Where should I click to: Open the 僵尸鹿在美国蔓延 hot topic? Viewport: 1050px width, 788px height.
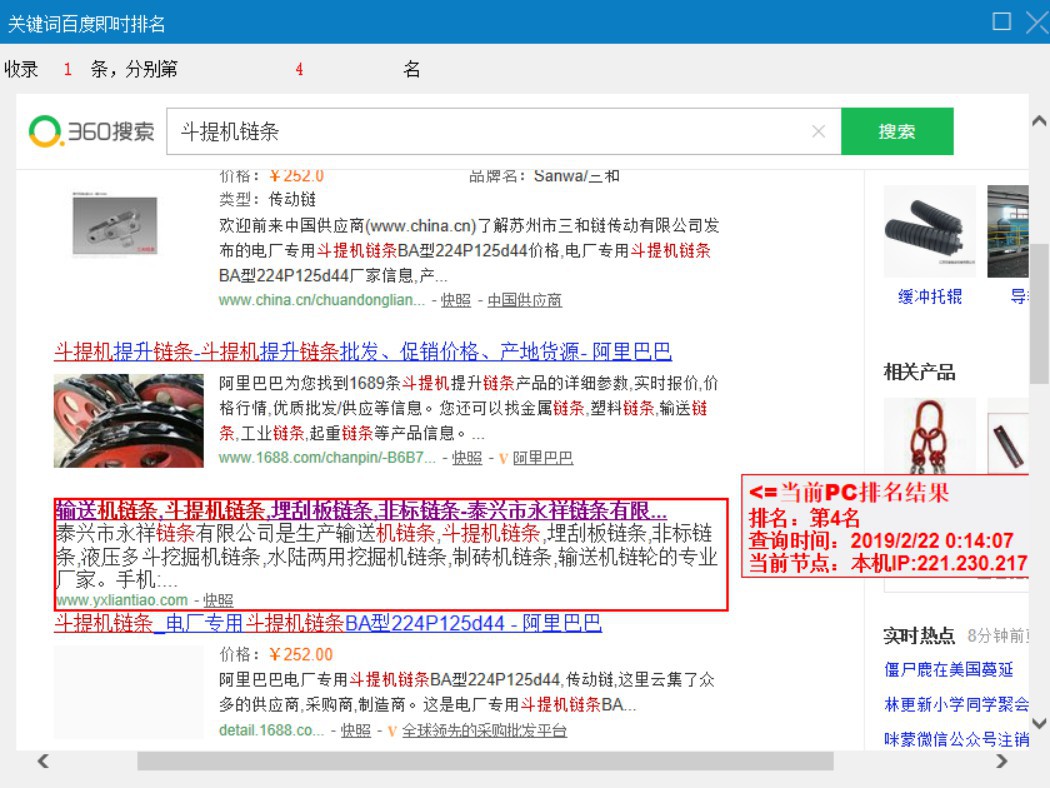tap(948, 669)
